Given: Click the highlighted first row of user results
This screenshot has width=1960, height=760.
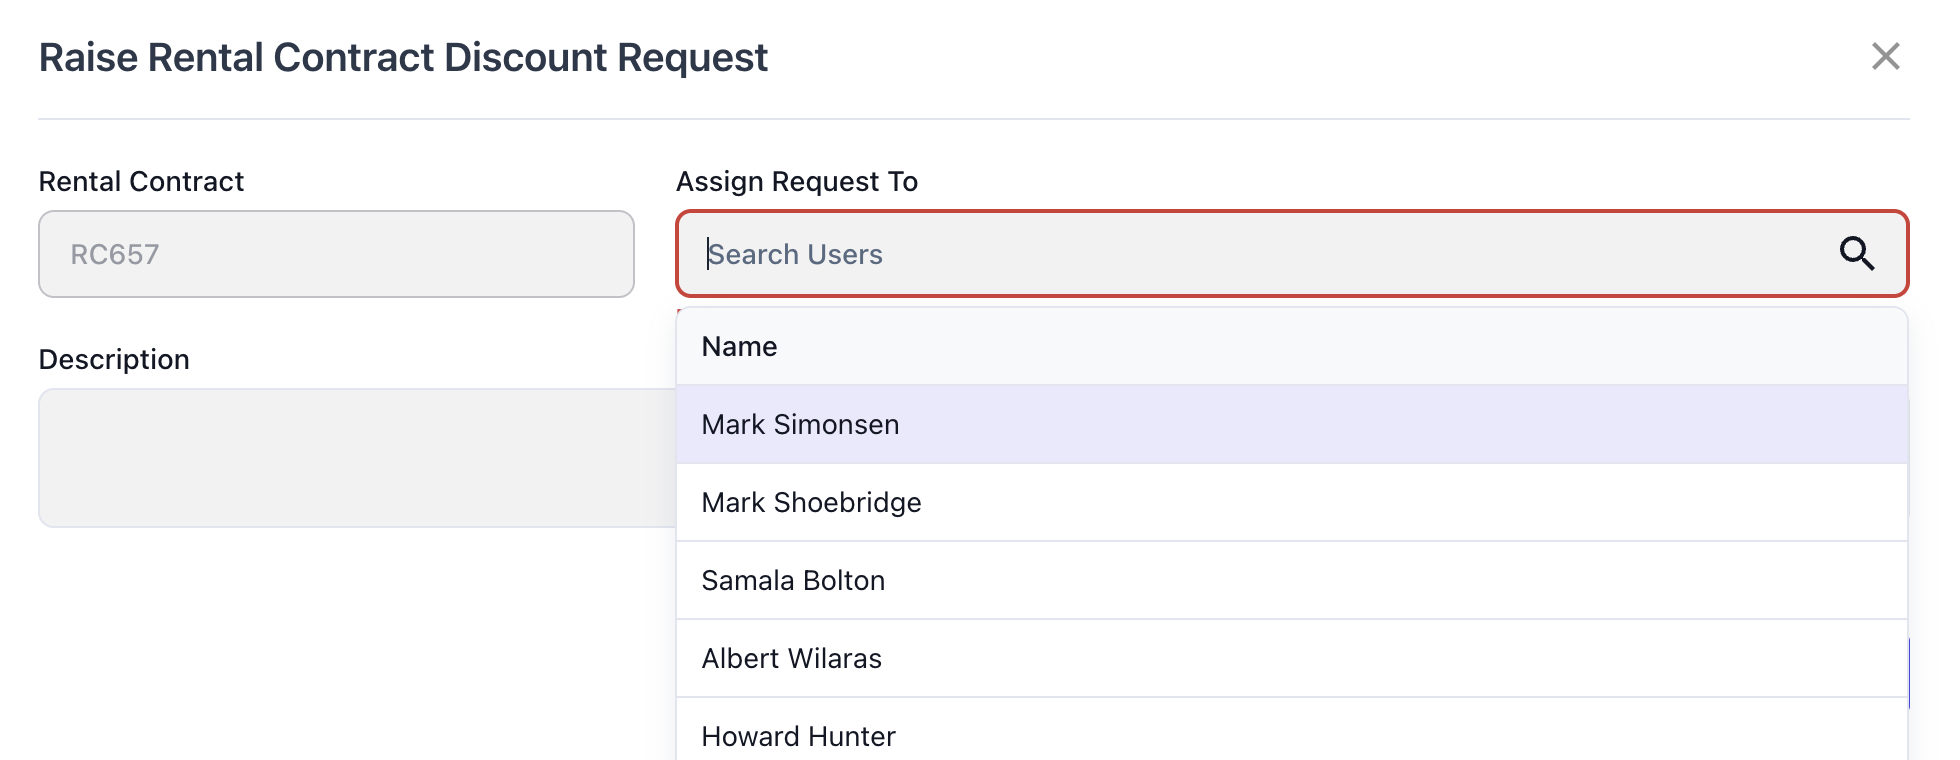Looking at the screenshot, I should pos(1290,425).
